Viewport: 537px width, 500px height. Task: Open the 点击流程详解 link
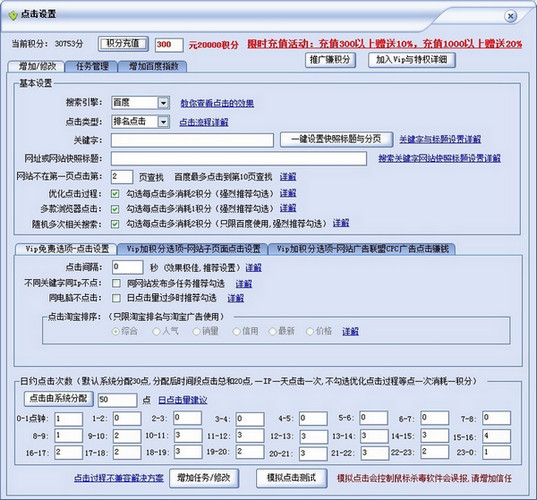coord(204,122)
